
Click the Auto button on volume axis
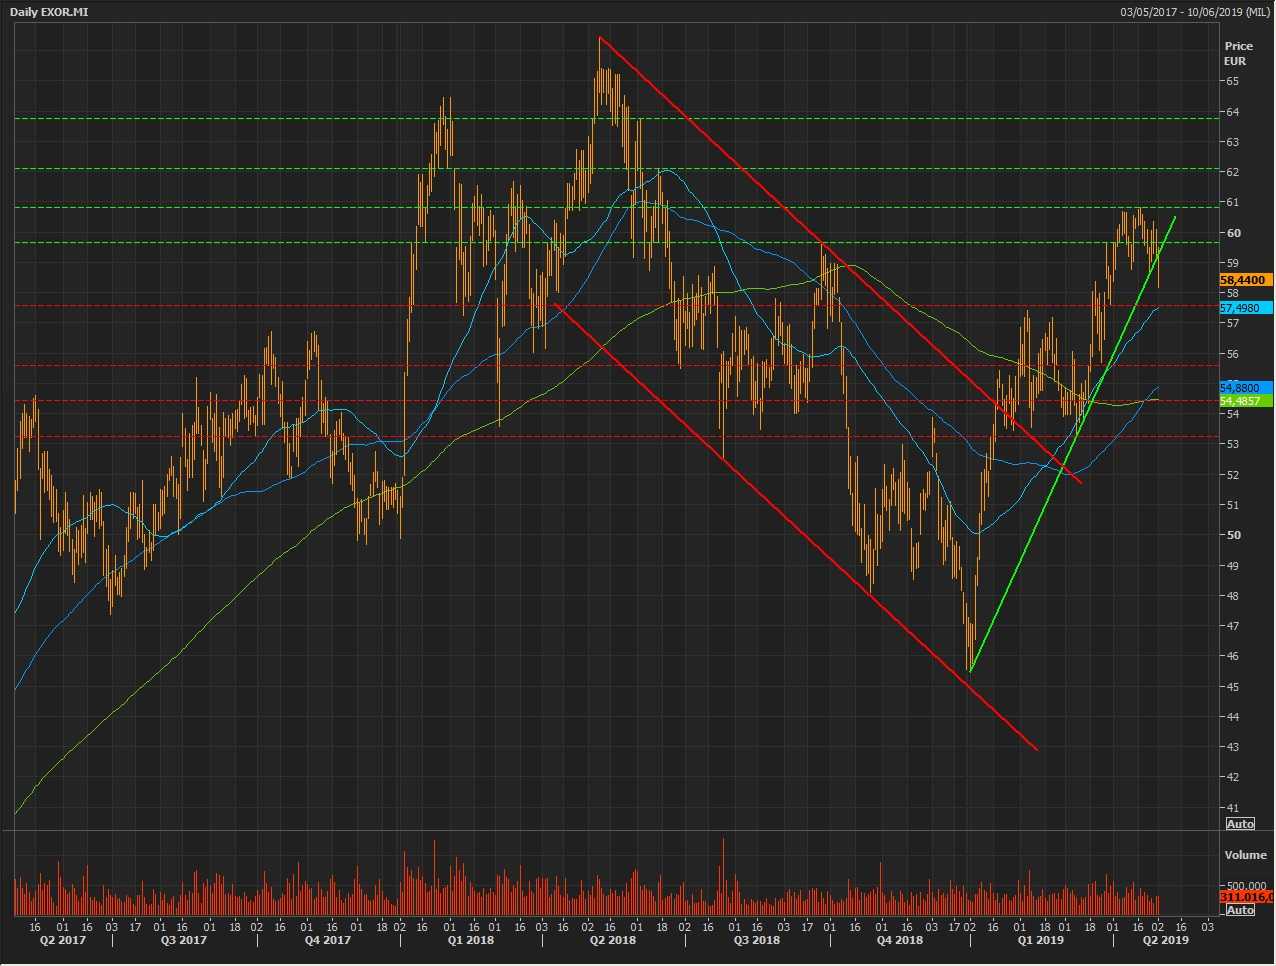click(x=1239, y=910)
